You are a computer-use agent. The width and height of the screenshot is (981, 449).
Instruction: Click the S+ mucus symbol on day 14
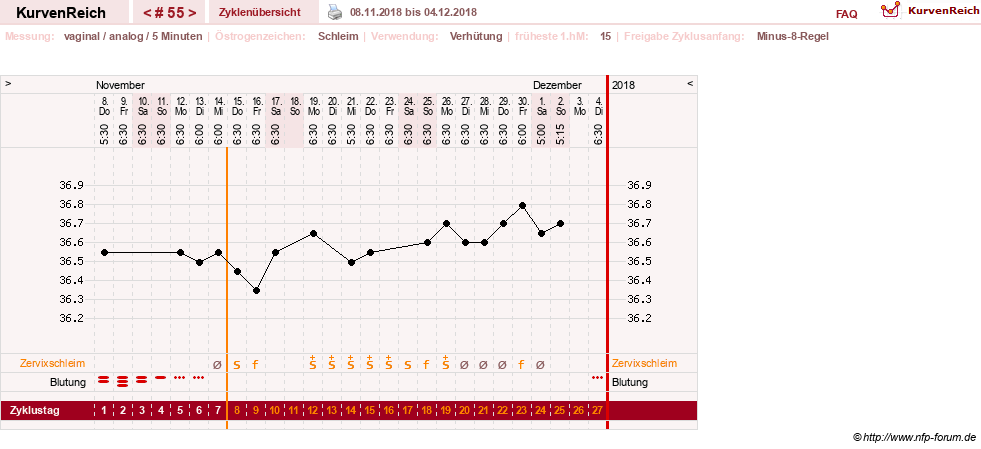[350, 363]
